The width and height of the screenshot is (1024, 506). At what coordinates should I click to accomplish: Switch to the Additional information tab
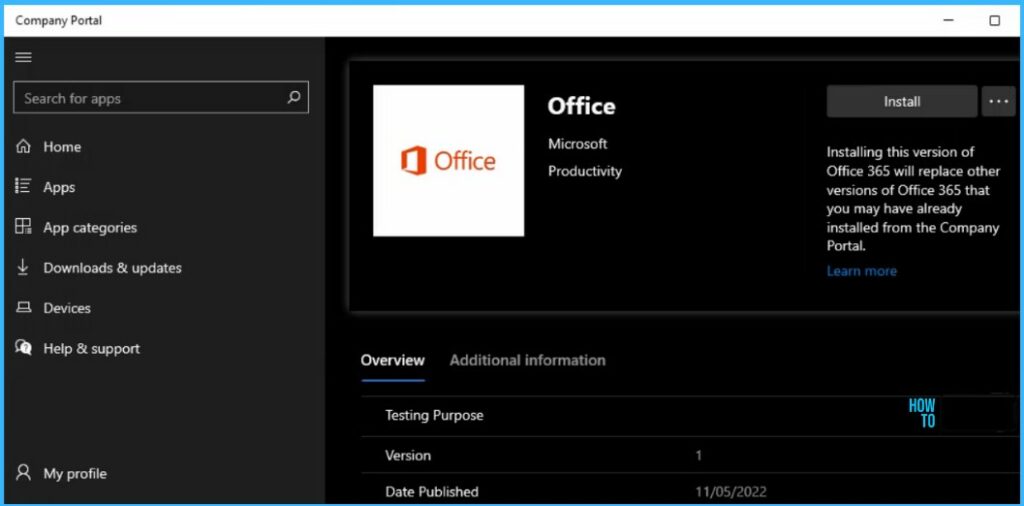coord(528,360)
